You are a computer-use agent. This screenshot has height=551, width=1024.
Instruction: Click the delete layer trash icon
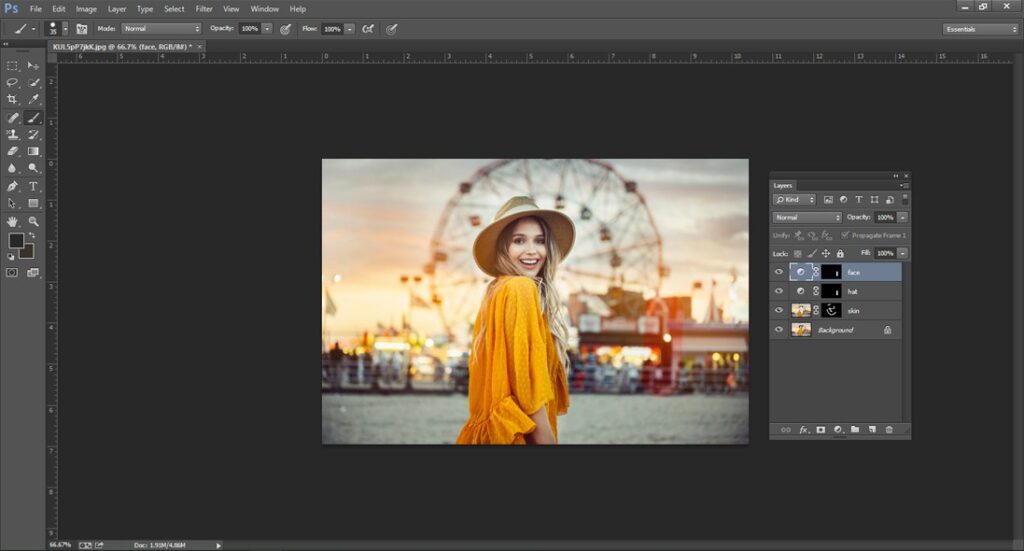click(889, 430)
